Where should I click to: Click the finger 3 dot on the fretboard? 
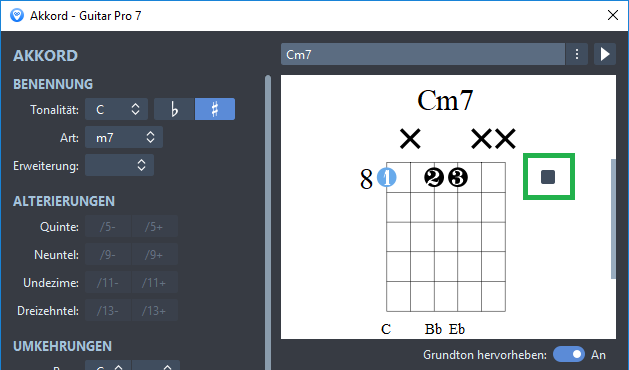(x=458, y=177)
